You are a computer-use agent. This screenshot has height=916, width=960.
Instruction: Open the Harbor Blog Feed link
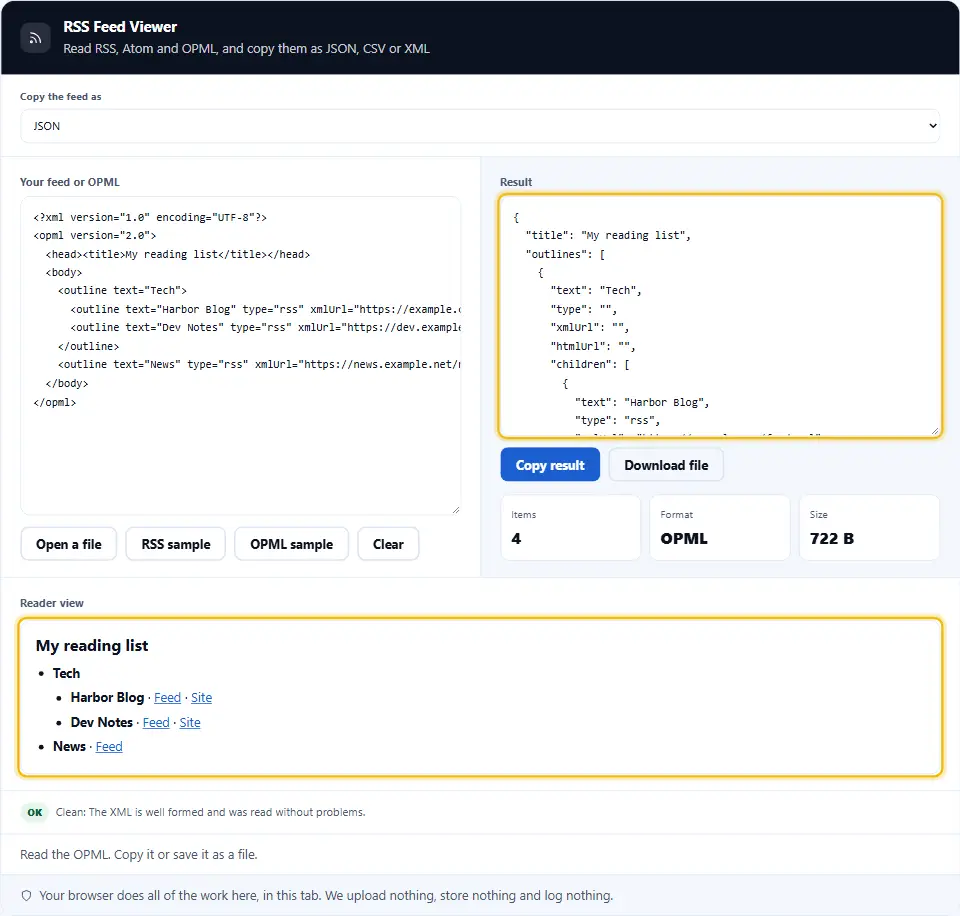[167, 697]
